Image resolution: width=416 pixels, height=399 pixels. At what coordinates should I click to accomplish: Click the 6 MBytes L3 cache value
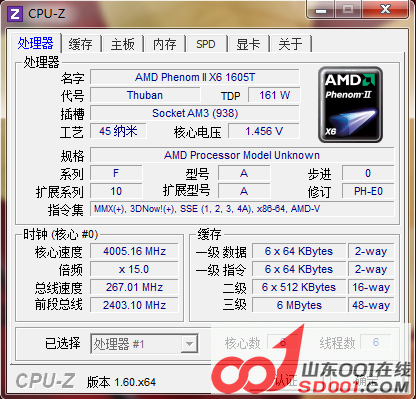point(299,305)
